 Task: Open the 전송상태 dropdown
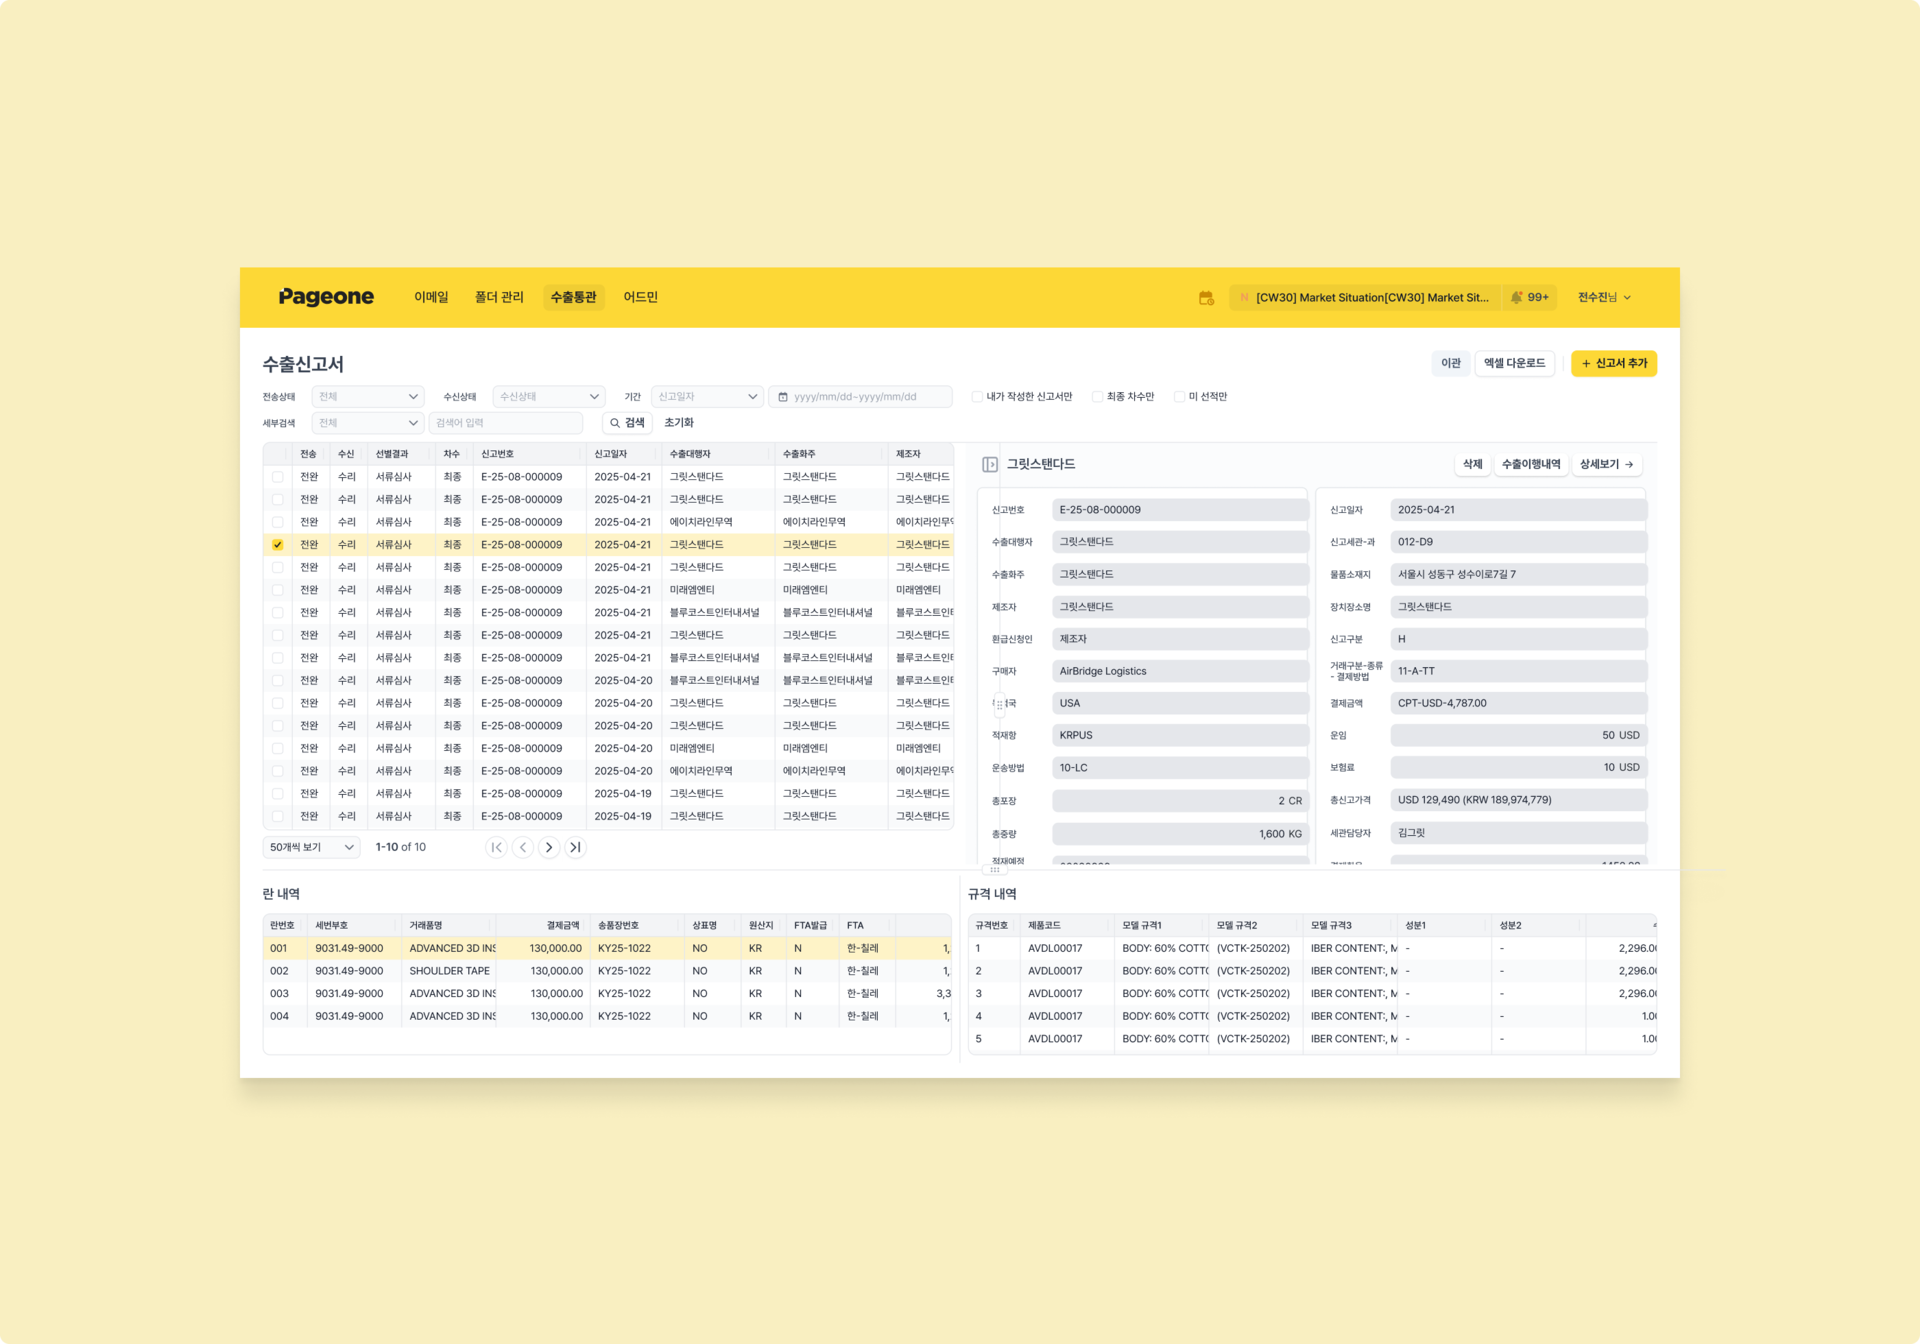click(x=367, y=397)
